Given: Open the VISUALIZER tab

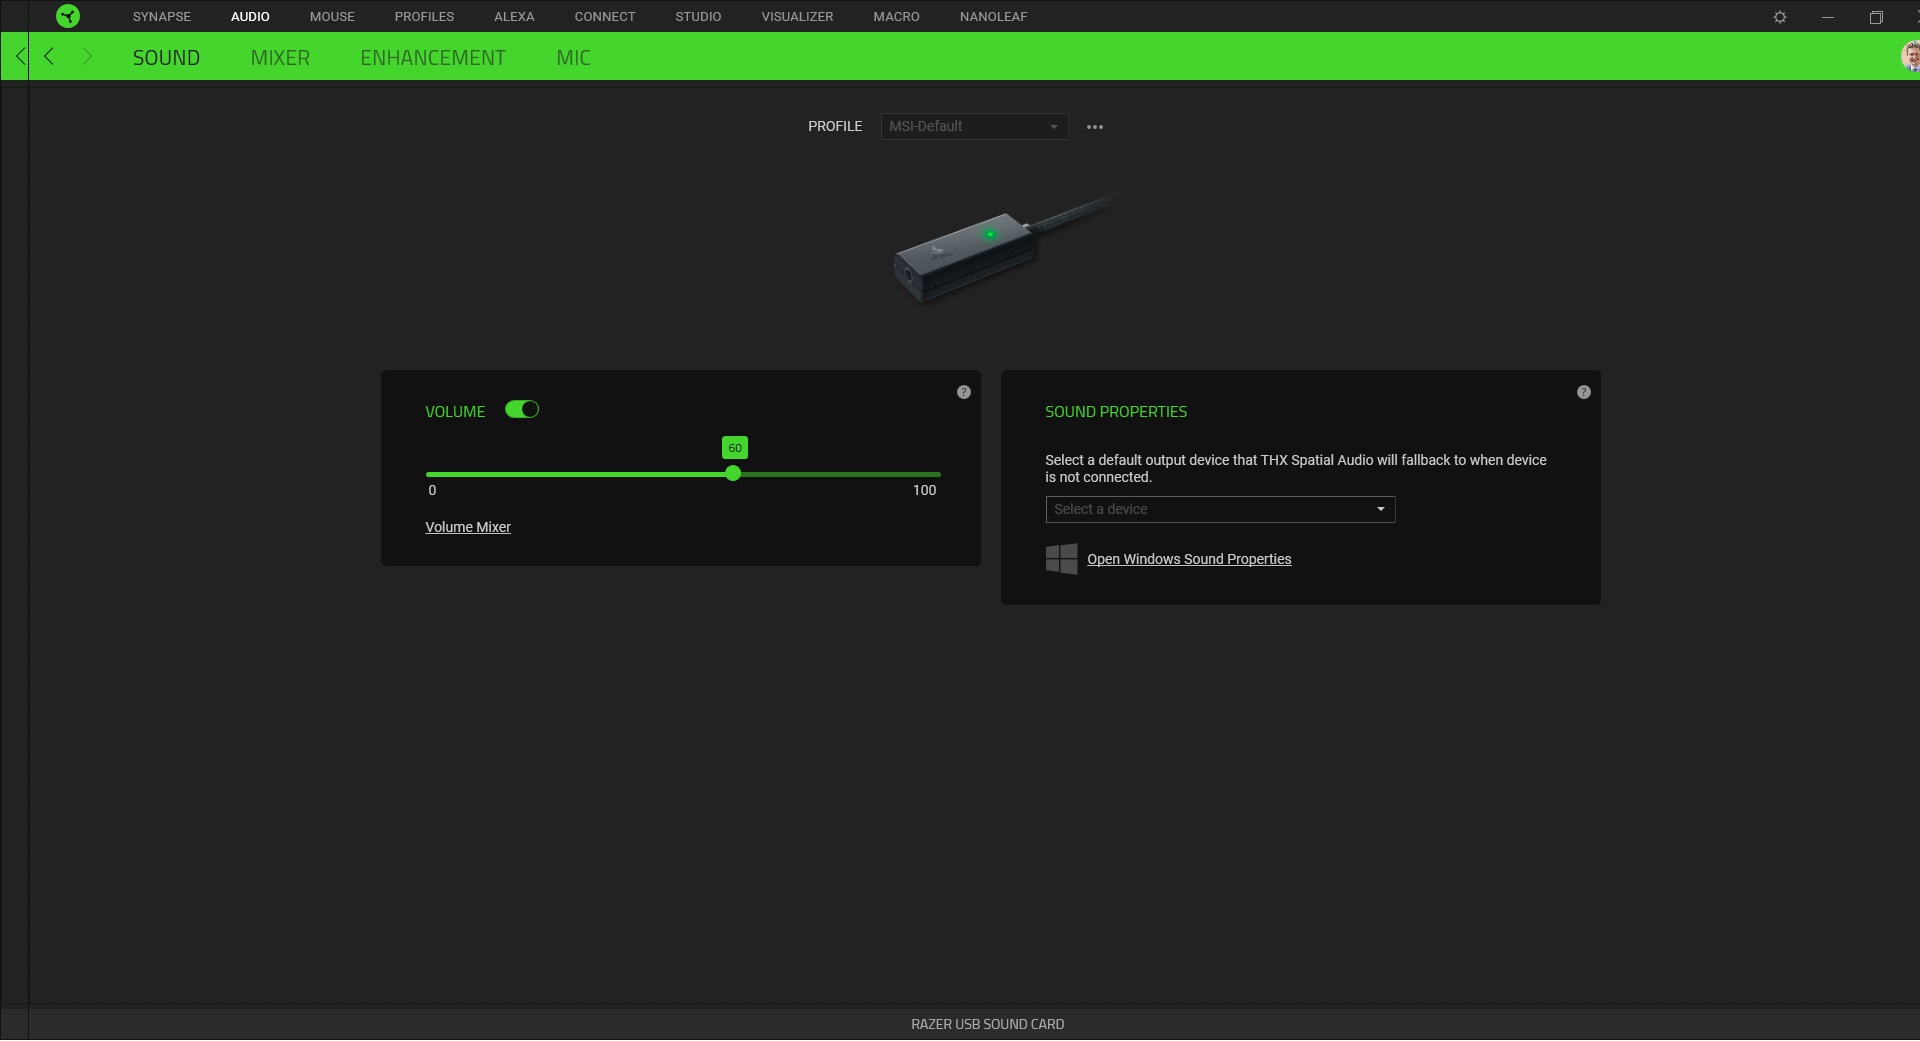Looking at the screenshot, I should click(x=797, y=17).
